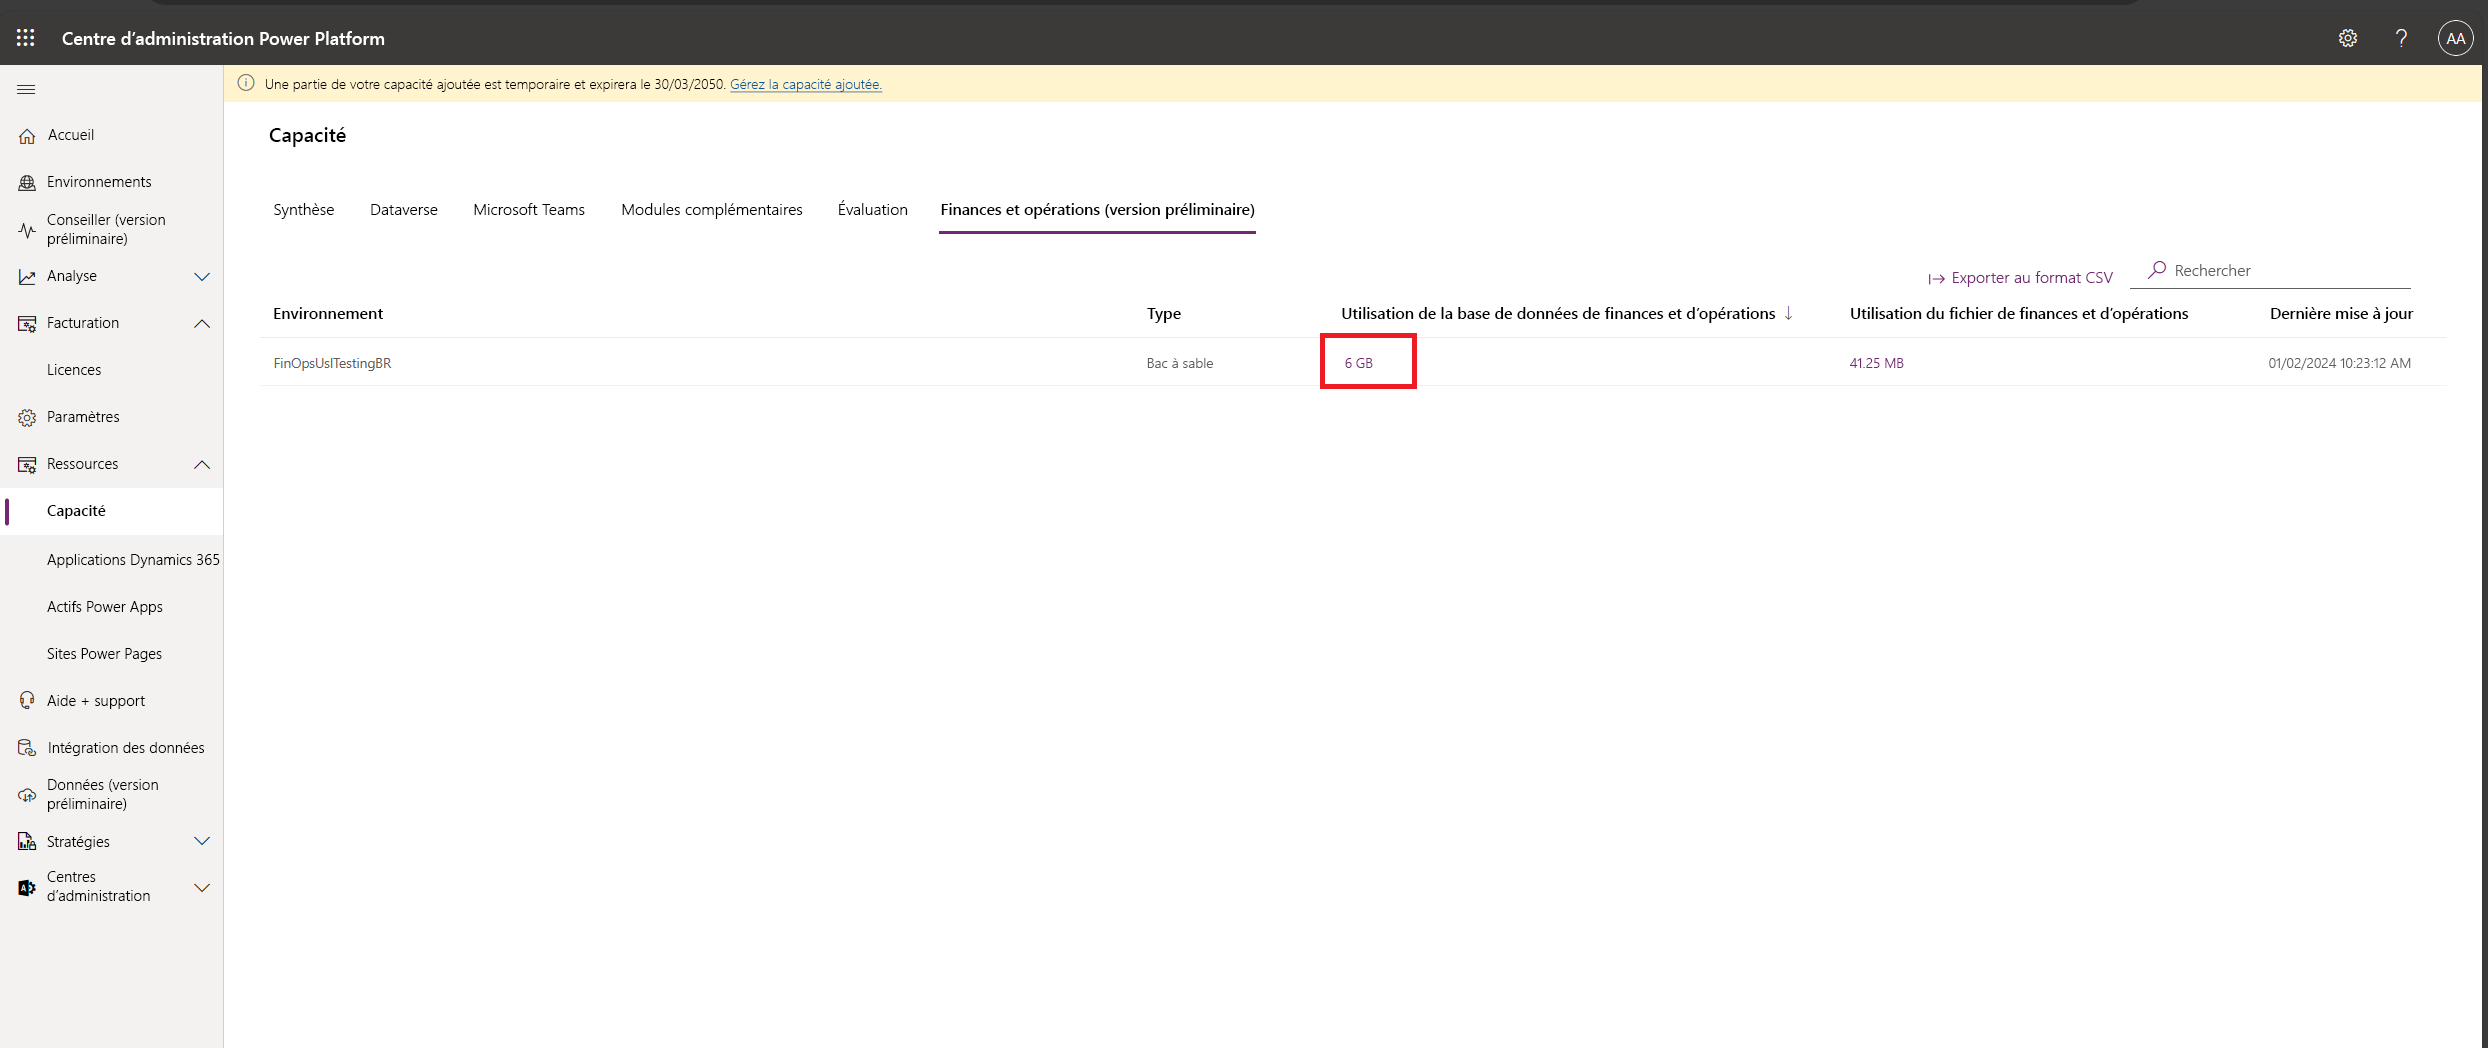This screenshot has width=2488, height=1048.
Task: Open Aide + support in sidebar
Action: click(x=96, y=701)
